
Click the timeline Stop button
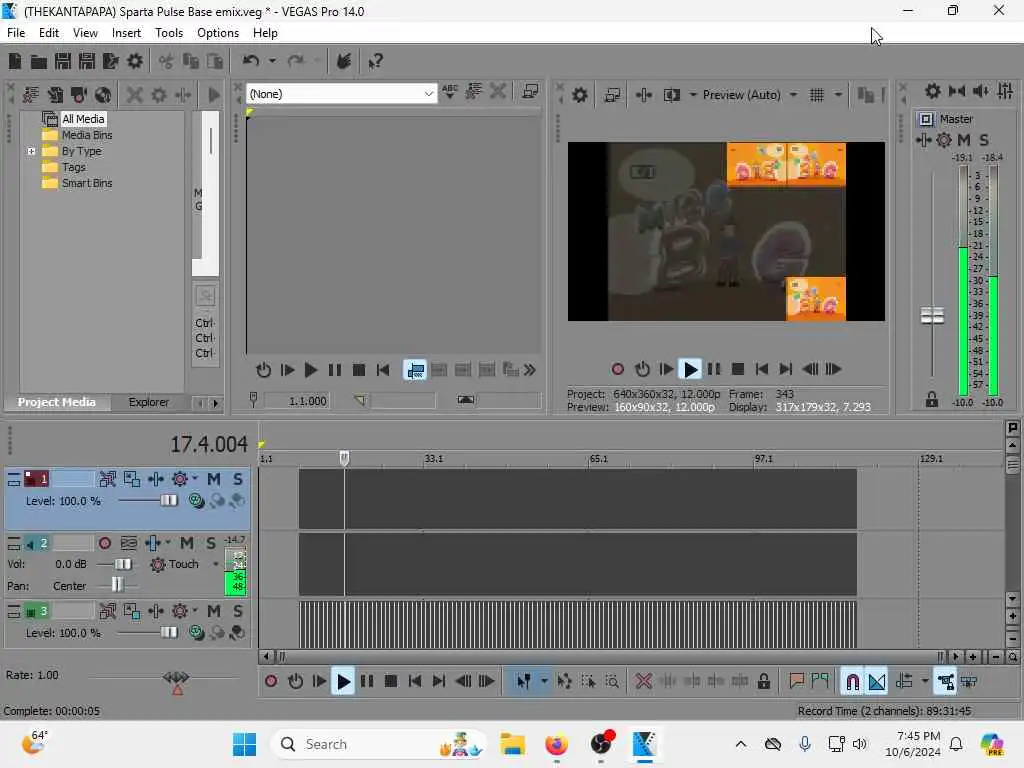pos(391,682)
